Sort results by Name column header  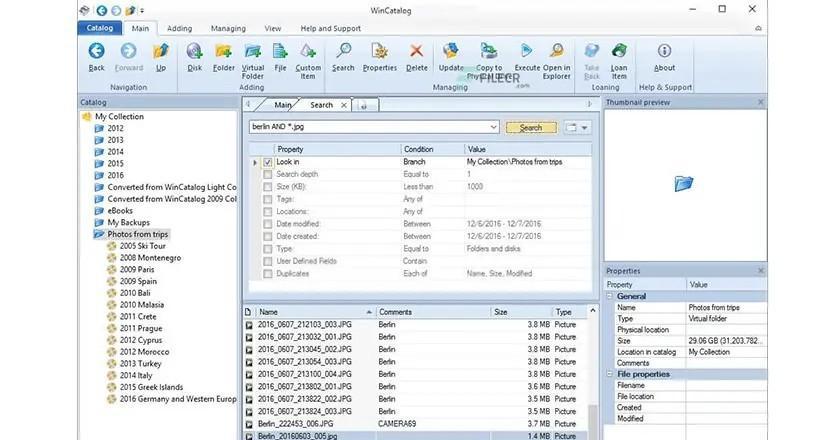[316, 312]
